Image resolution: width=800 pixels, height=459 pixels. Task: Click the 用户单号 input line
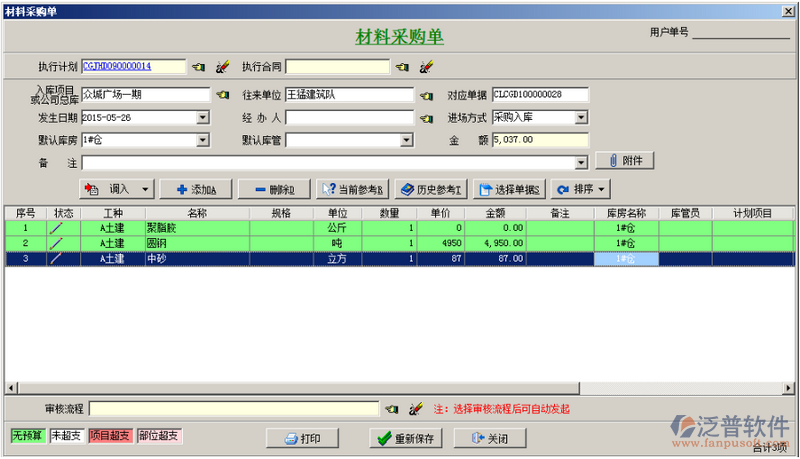[741, 33]
